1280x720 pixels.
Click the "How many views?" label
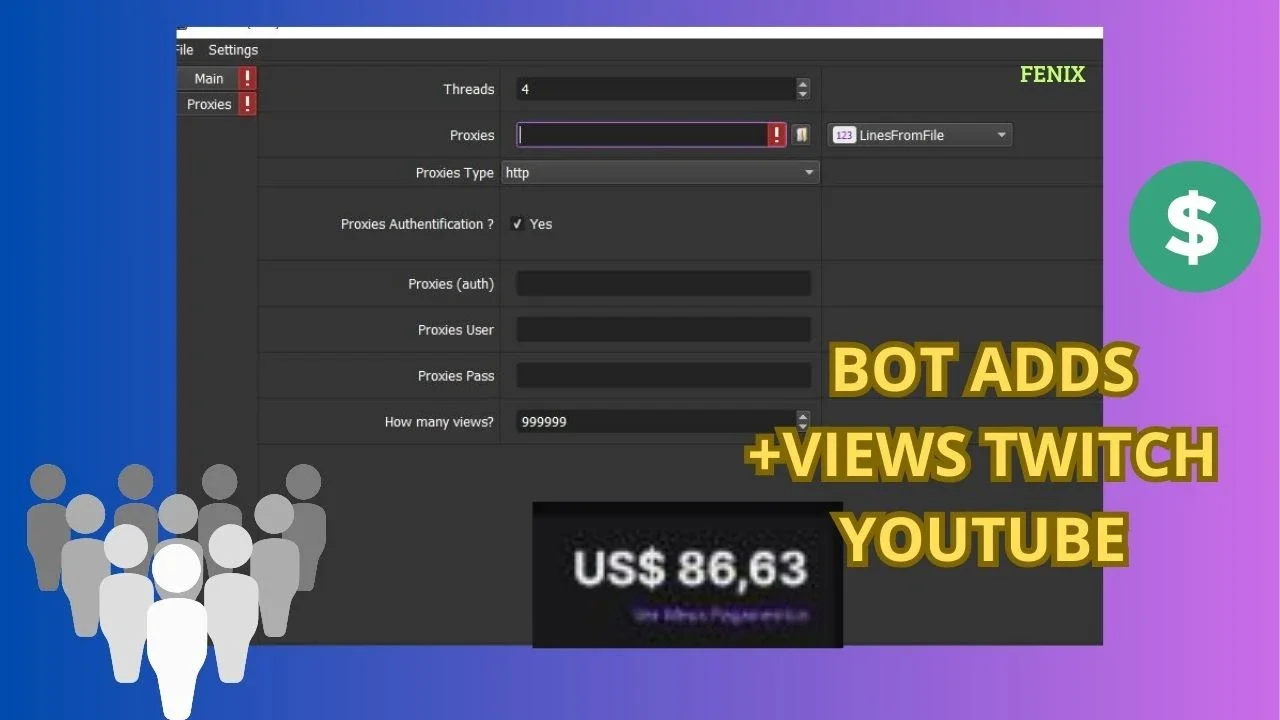pyautogui.click(x=440, y=422)
